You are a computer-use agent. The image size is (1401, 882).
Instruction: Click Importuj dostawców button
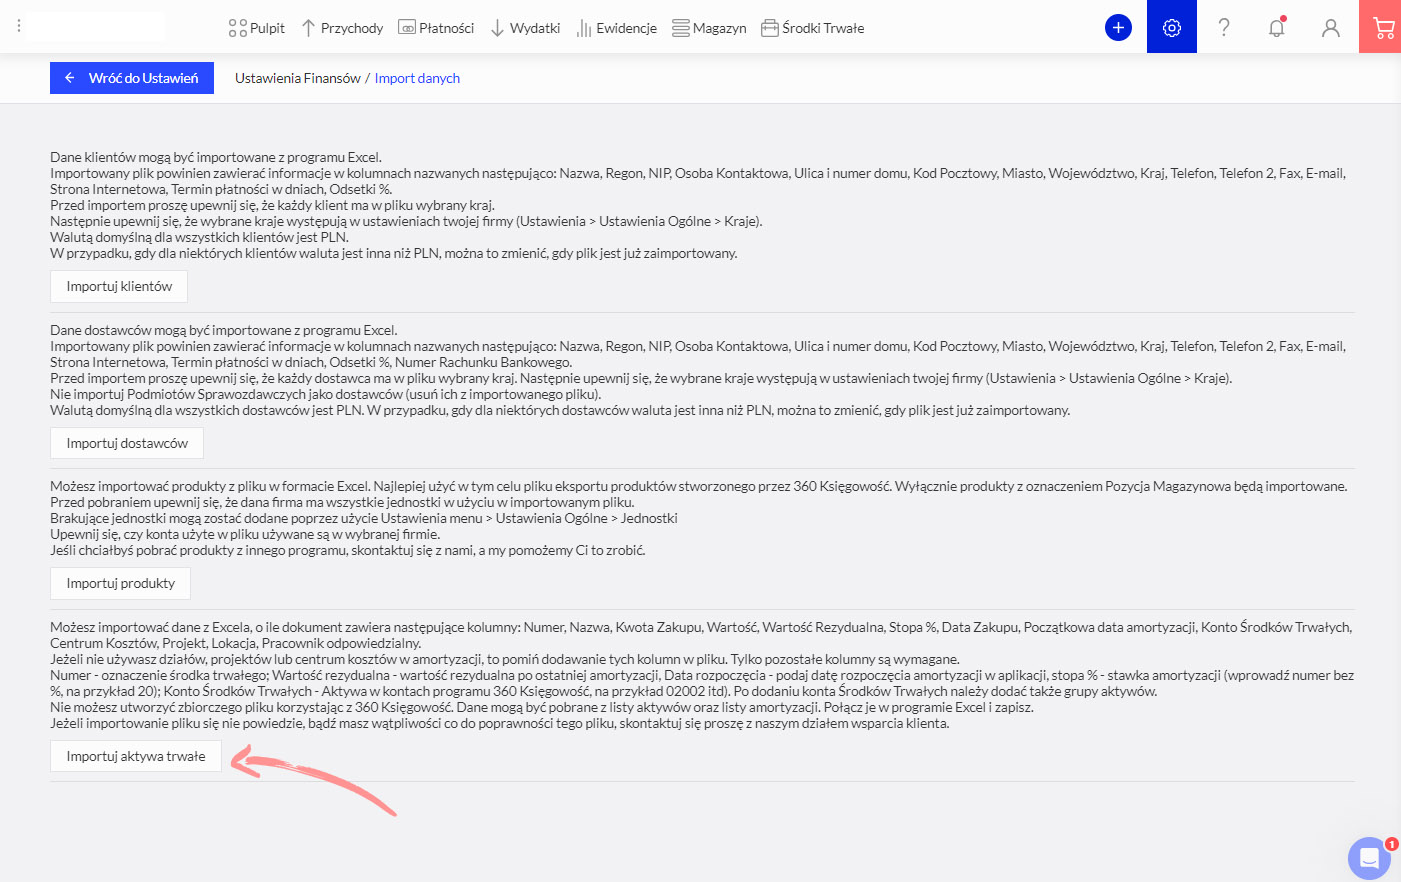point(127,443)
